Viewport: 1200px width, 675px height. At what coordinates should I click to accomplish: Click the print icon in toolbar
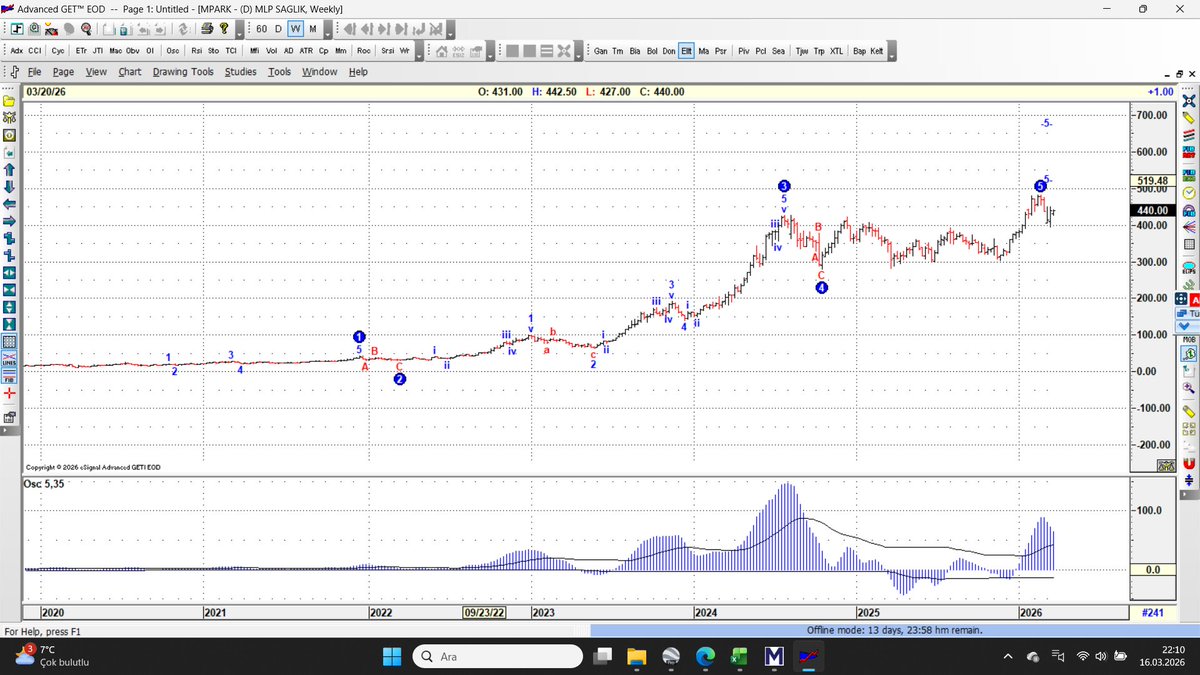[207, 28]
